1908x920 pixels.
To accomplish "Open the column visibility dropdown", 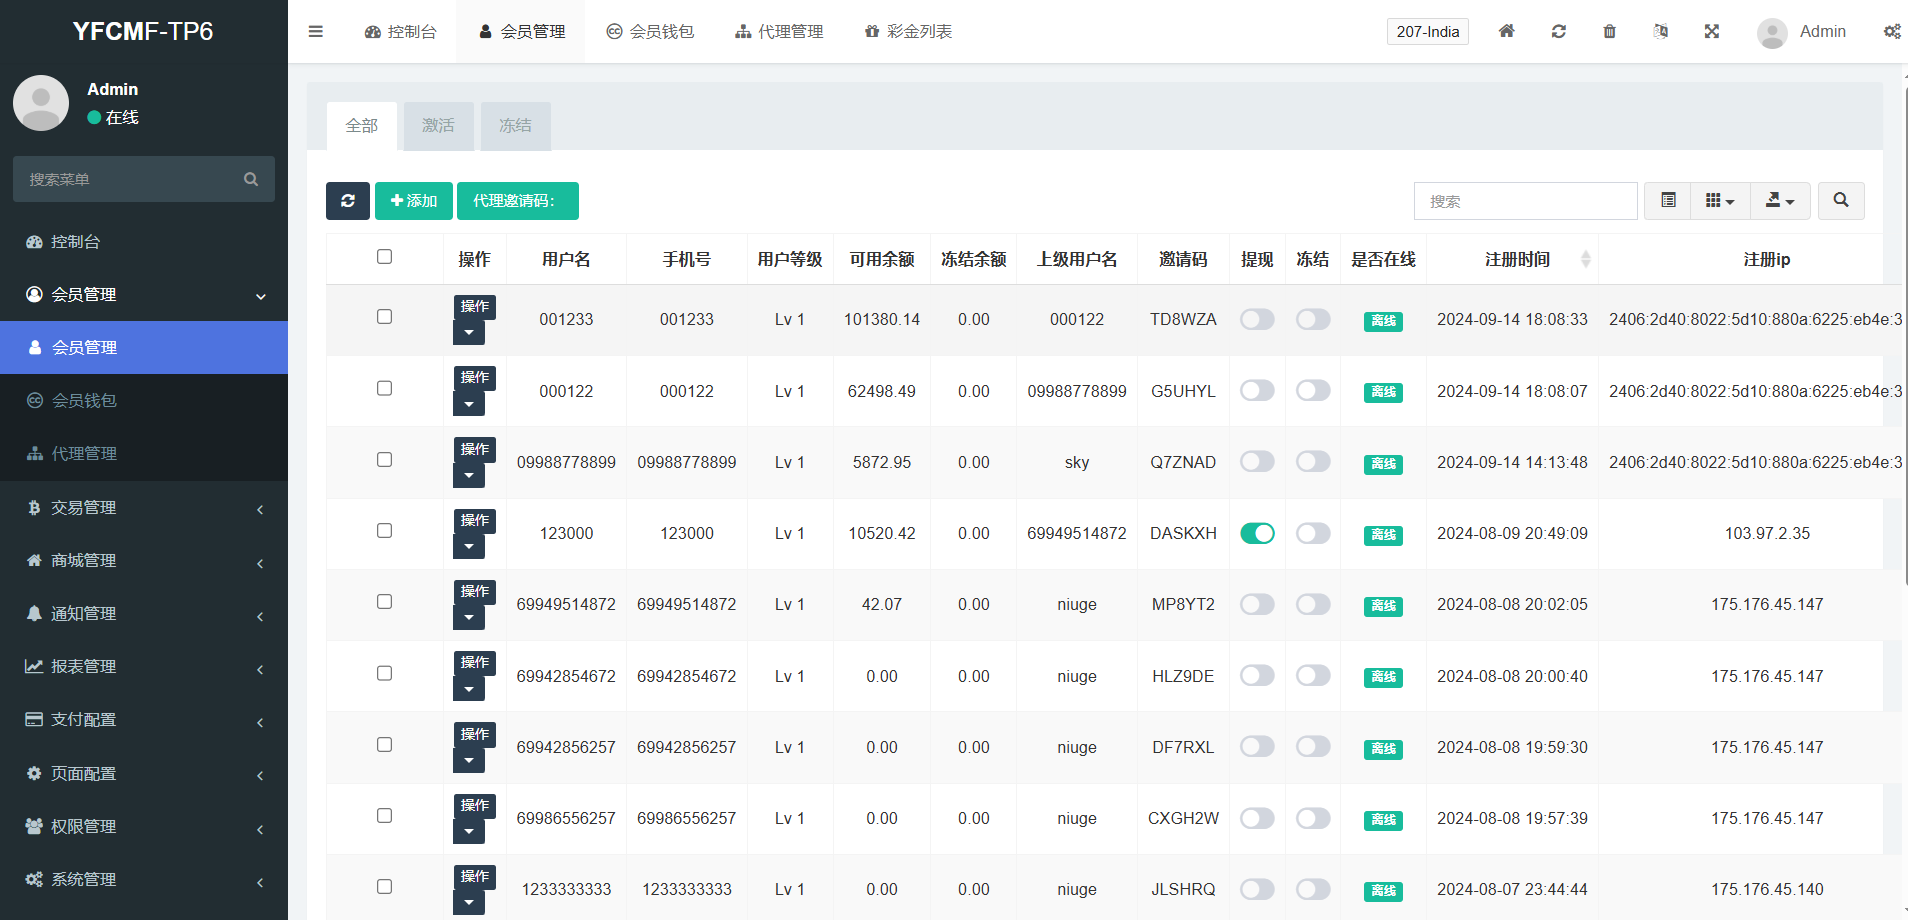I will (x=1719, y=201).
